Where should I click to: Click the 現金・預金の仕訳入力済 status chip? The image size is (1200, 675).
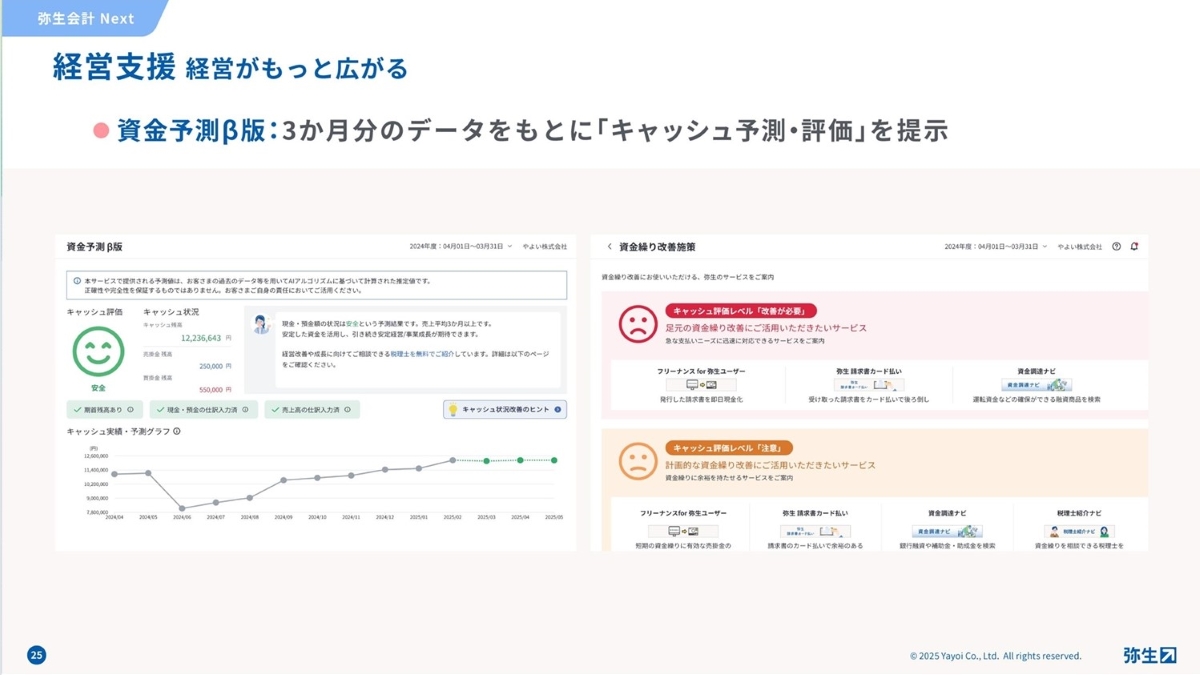click(204, 410)
